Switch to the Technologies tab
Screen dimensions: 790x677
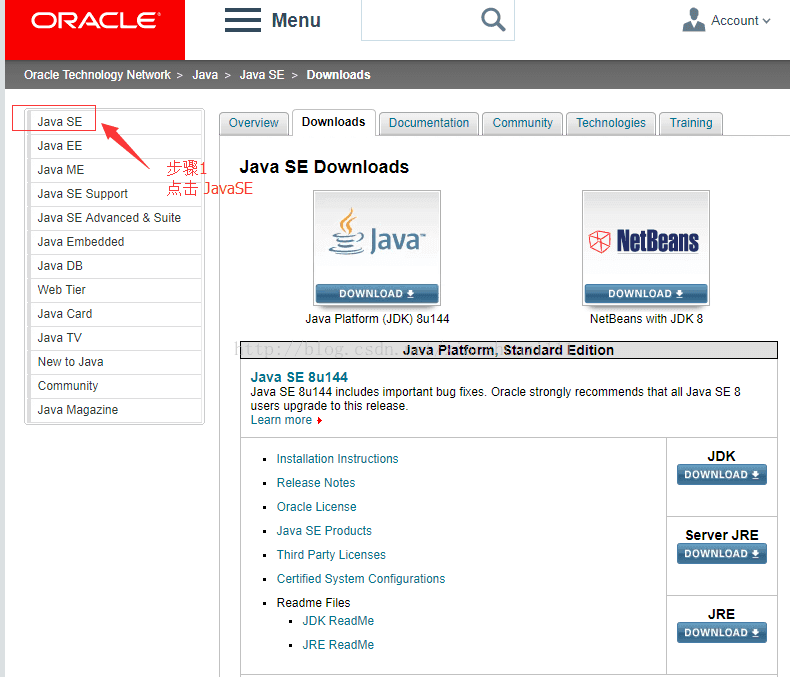611,123
